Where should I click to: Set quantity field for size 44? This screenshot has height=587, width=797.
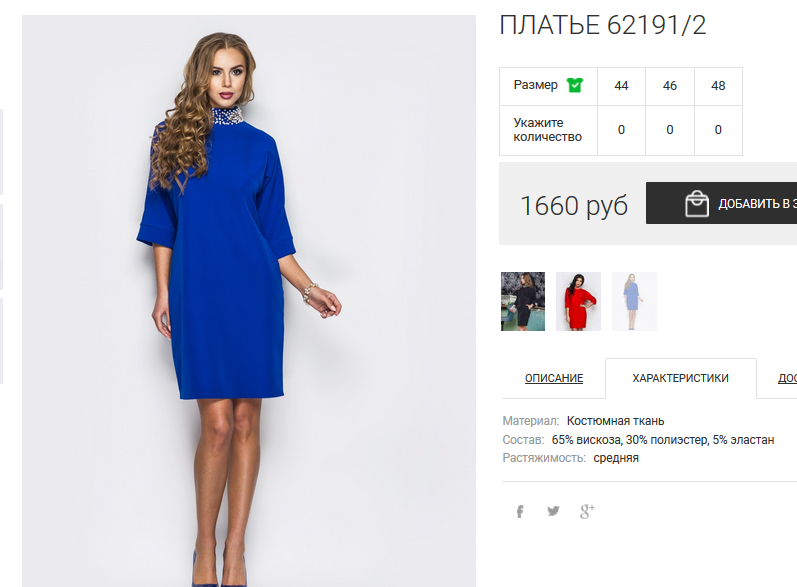[x=621, y=130]
